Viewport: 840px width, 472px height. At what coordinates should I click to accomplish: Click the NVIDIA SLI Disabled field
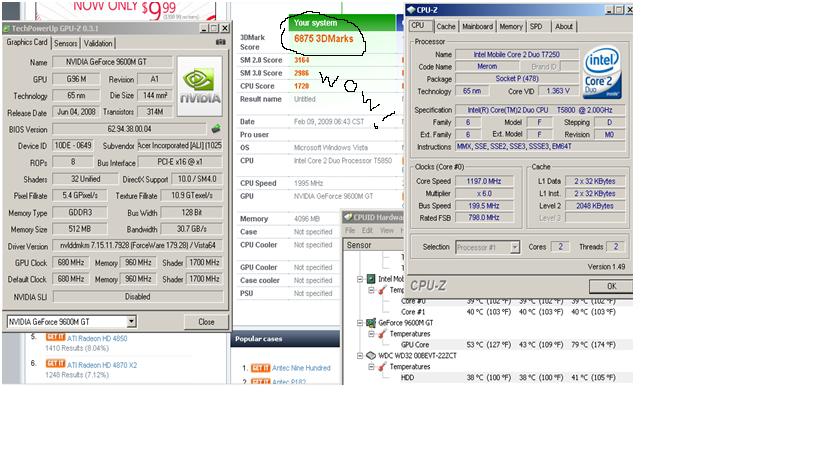pos(138,296)
